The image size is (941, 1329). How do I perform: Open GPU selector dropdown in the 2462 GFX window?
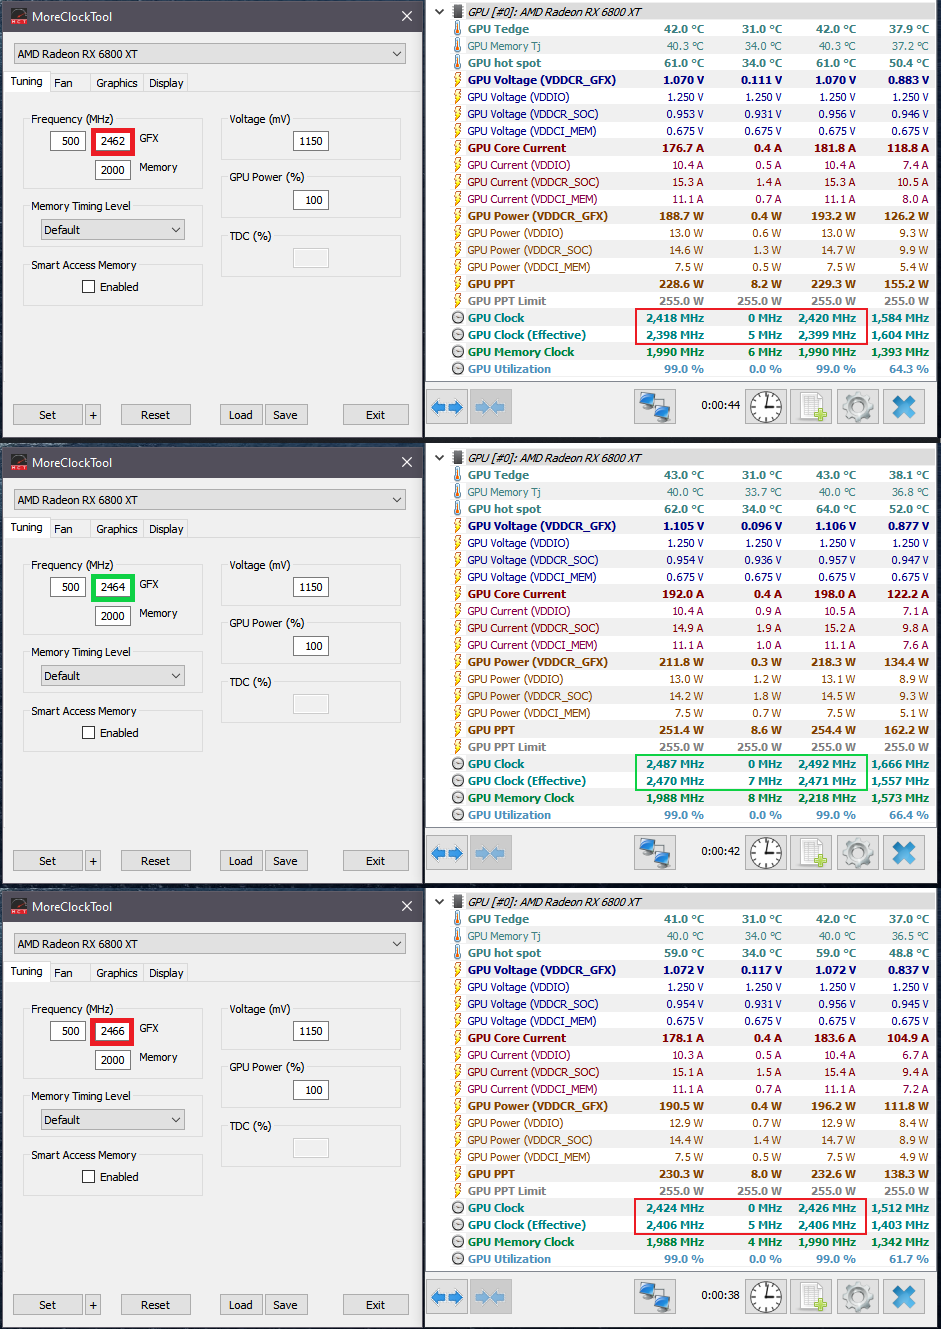tap(210, 54)
